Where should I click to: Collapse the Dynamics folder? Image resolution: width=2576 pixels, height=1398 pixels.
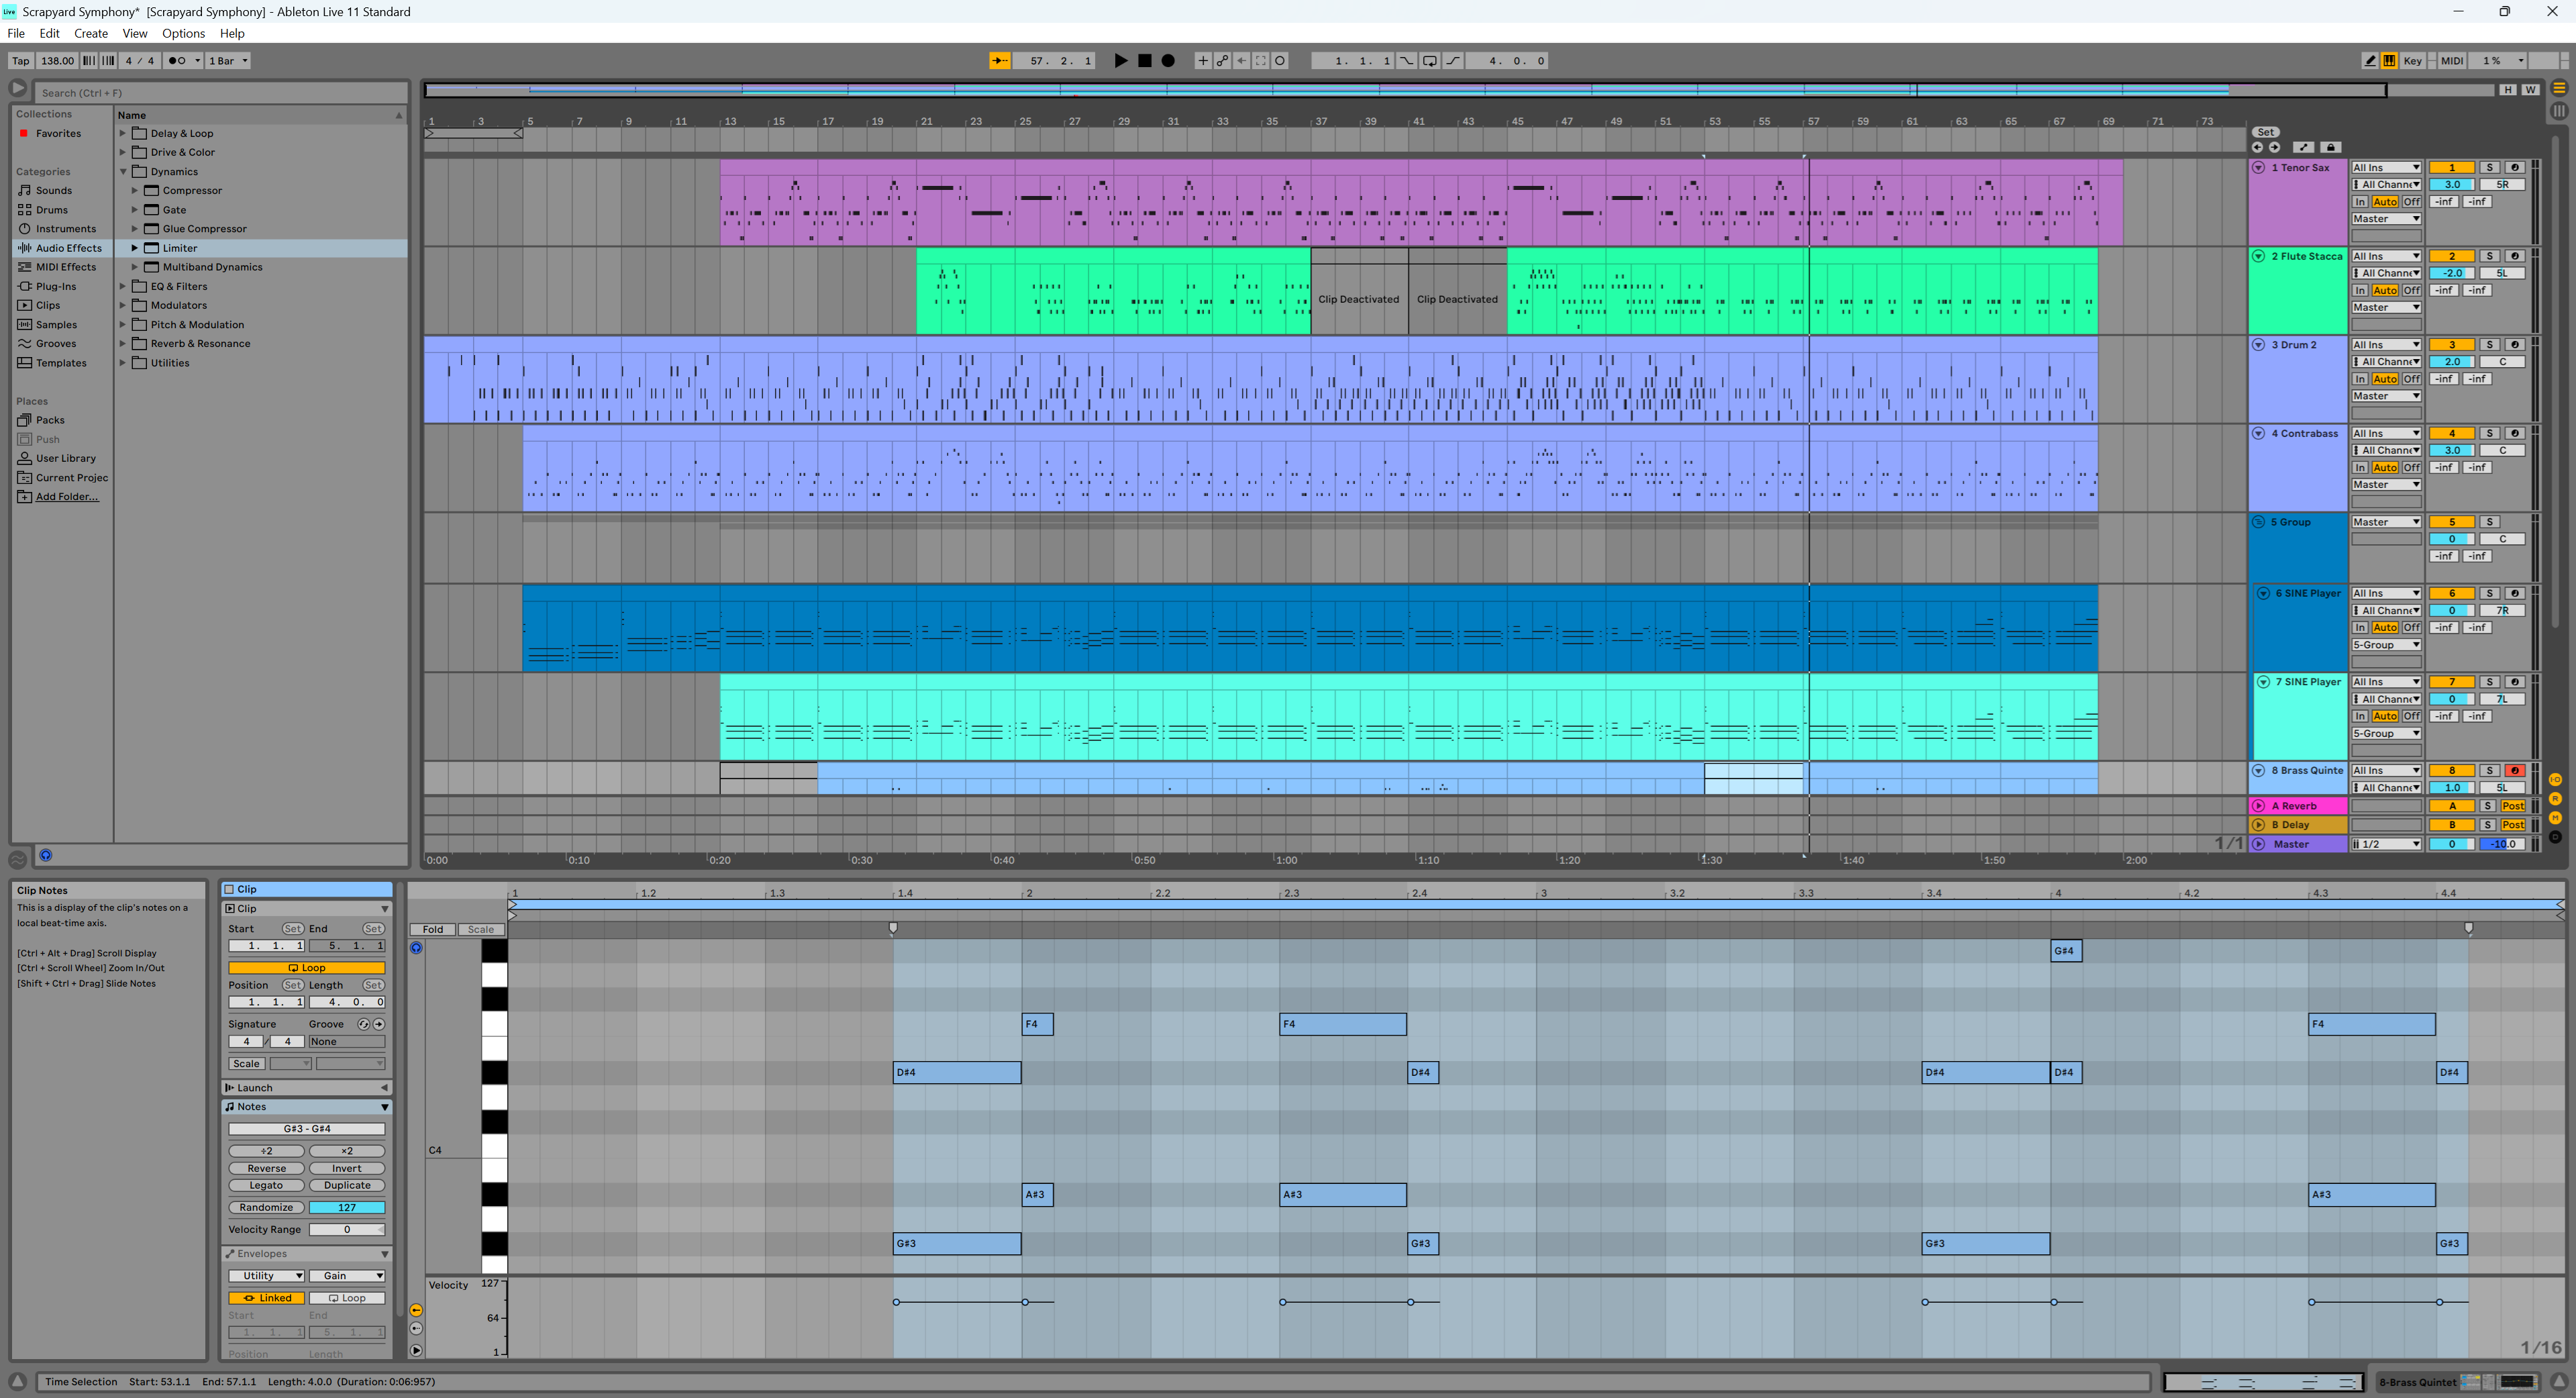point(123,172)
